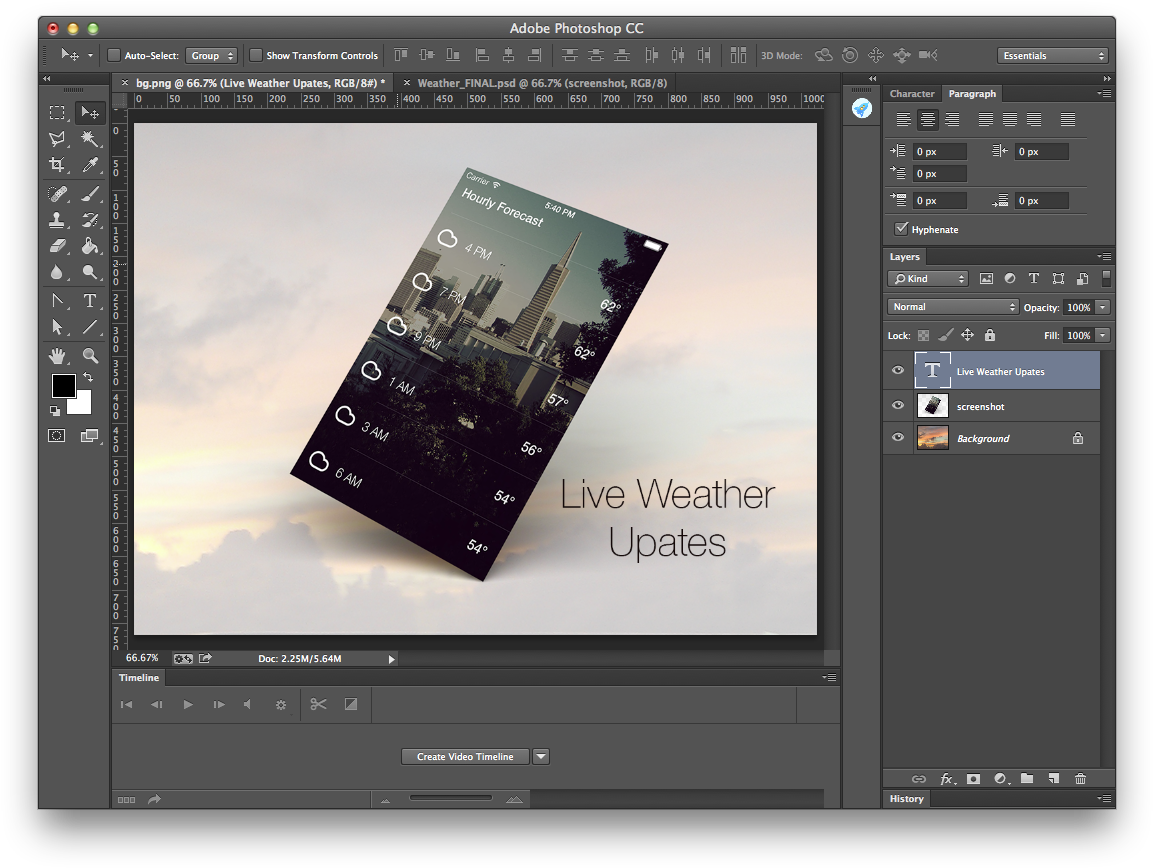This screenshot has width=1153, height=868.
Task: Select the Path Selection tool
Action: (57, 327)
